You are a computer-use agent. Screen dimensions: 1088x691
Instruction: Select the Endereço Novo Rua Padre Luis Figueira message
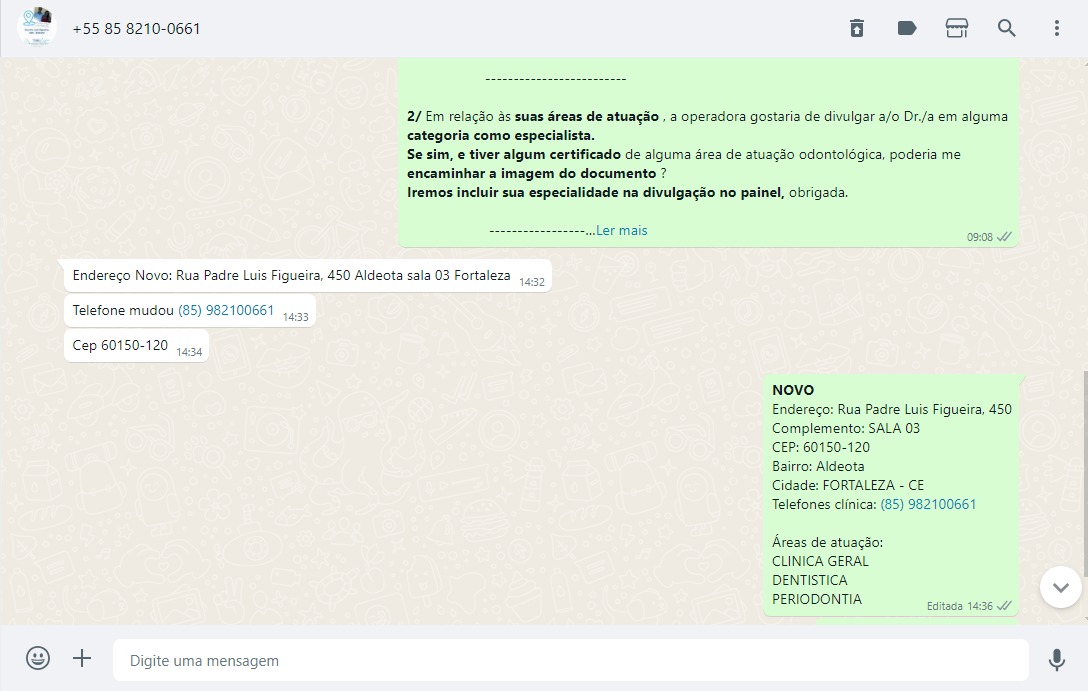click(x=307, y=275)
